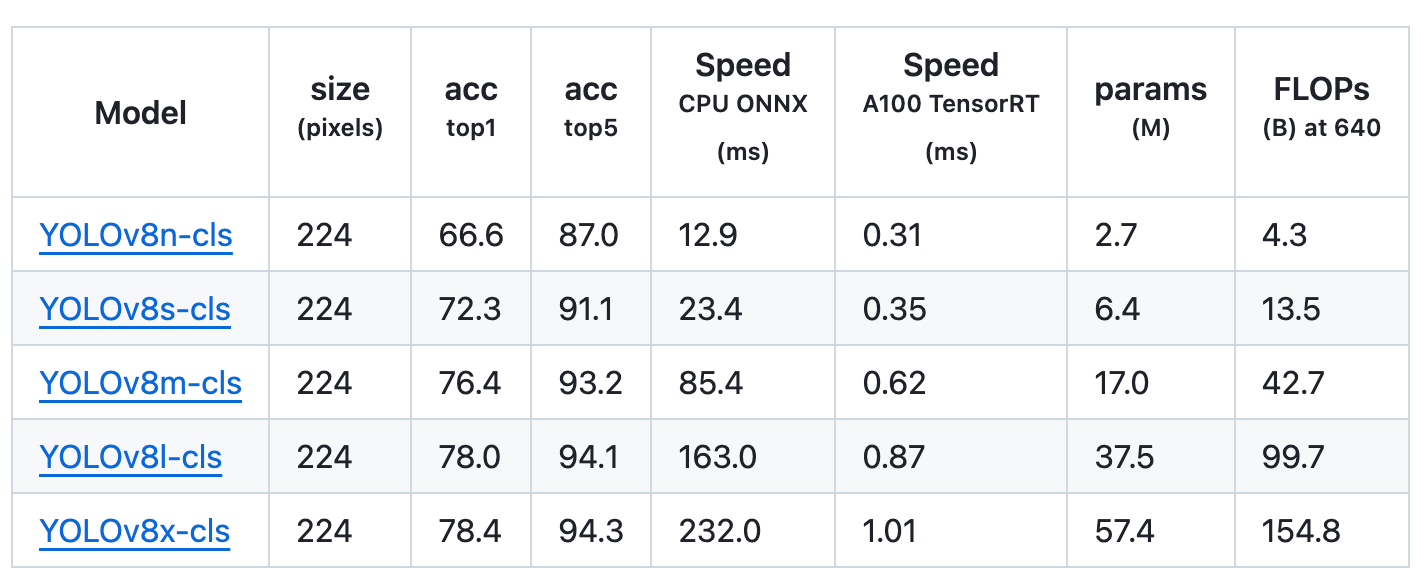
Task: Select the Speed CPU ONNX header
Action: tap(743, 108)
